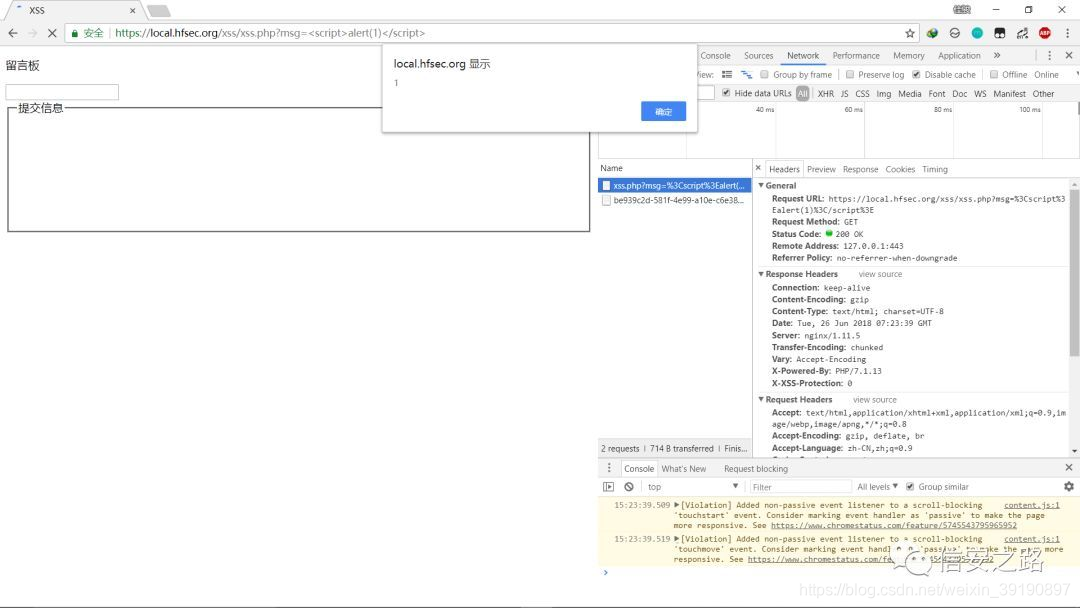The image size is (1080, 608).
Task: Open a new tab with the tab button
Action: point(158,11)
